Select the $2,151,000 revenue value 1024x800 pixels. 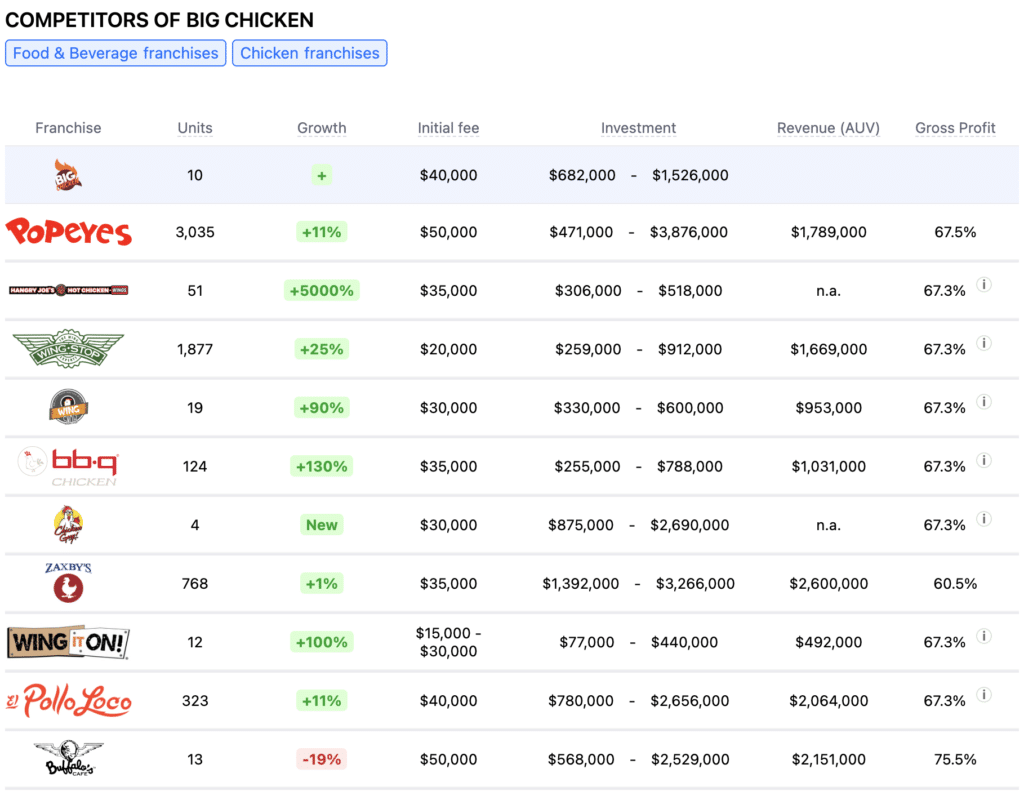(x=828, y=760)
